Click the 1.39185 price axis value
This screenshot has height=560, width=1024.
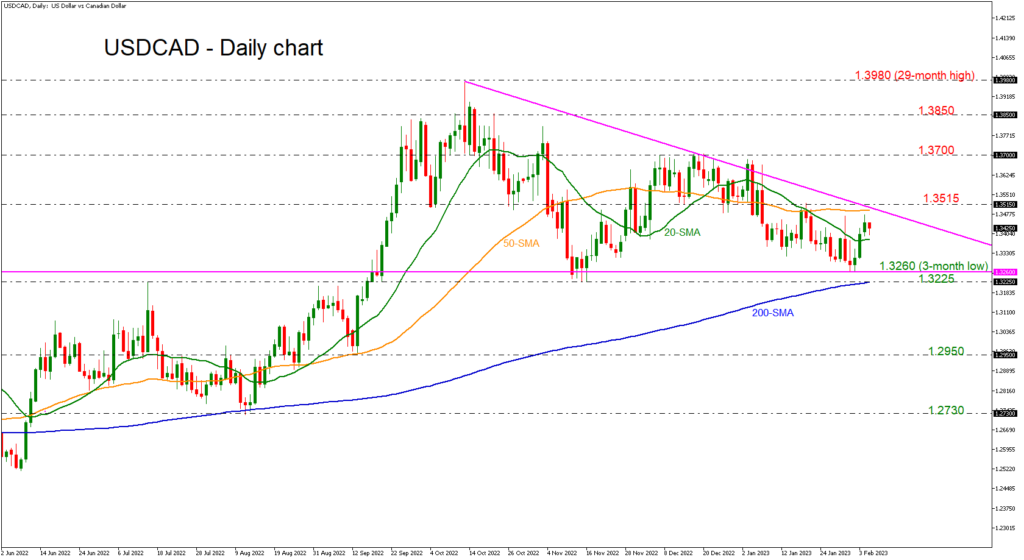(1005, 97)
